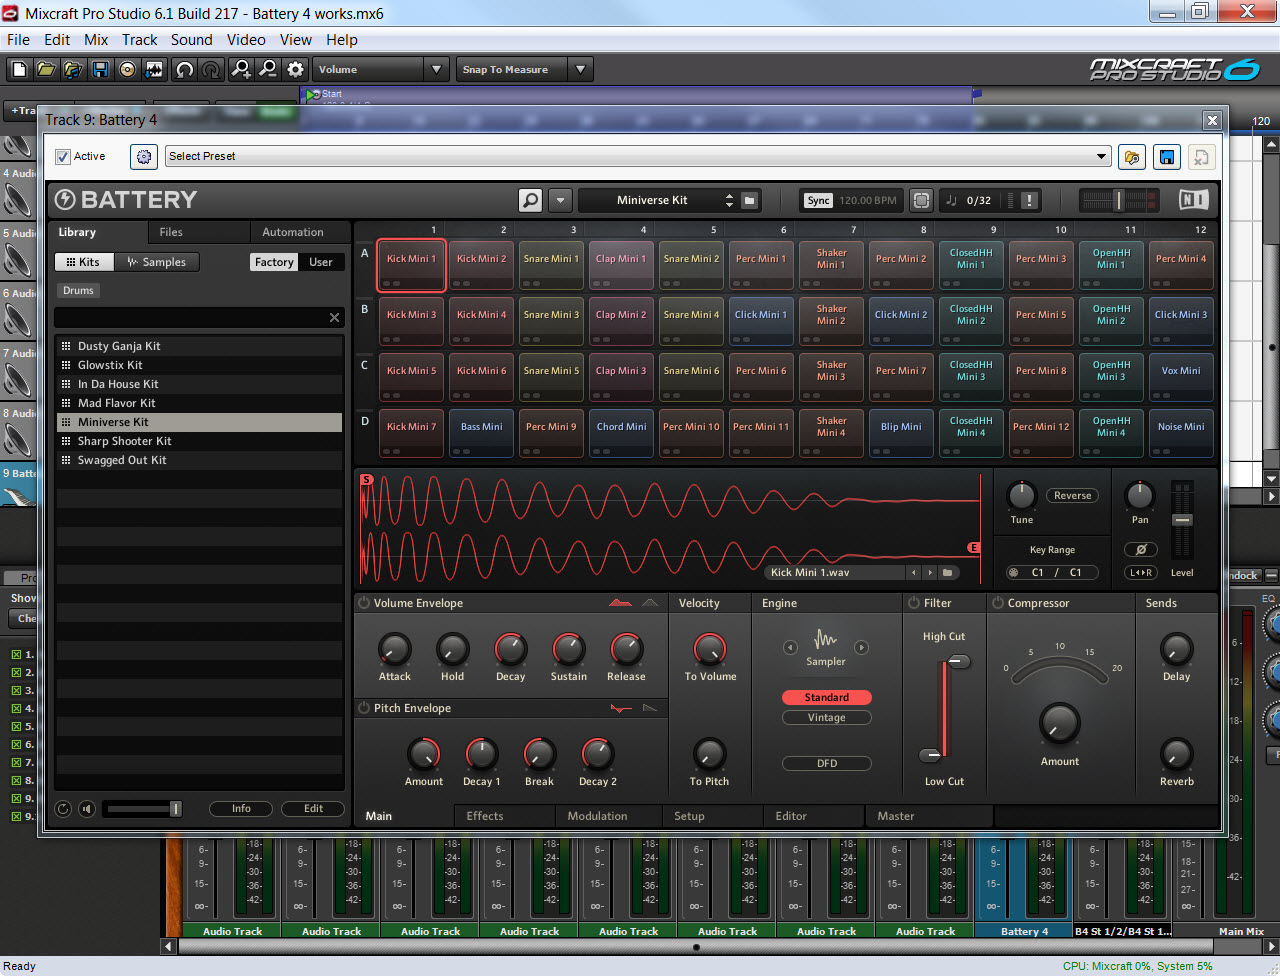Click the Info button in the browser
This screenshot has height=976, width=1280.
[x=241, y=809]
